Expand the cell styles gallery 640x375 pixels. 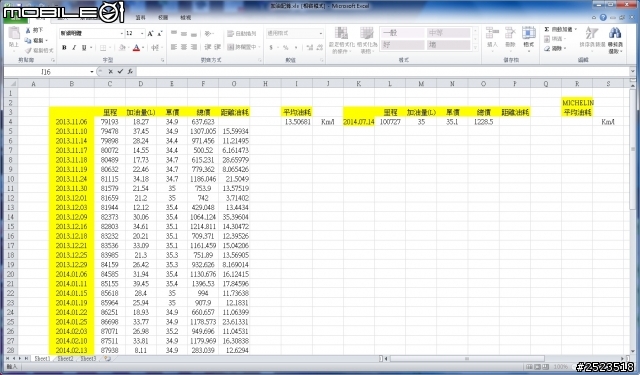pyautogui.click(x=475, y=48)
